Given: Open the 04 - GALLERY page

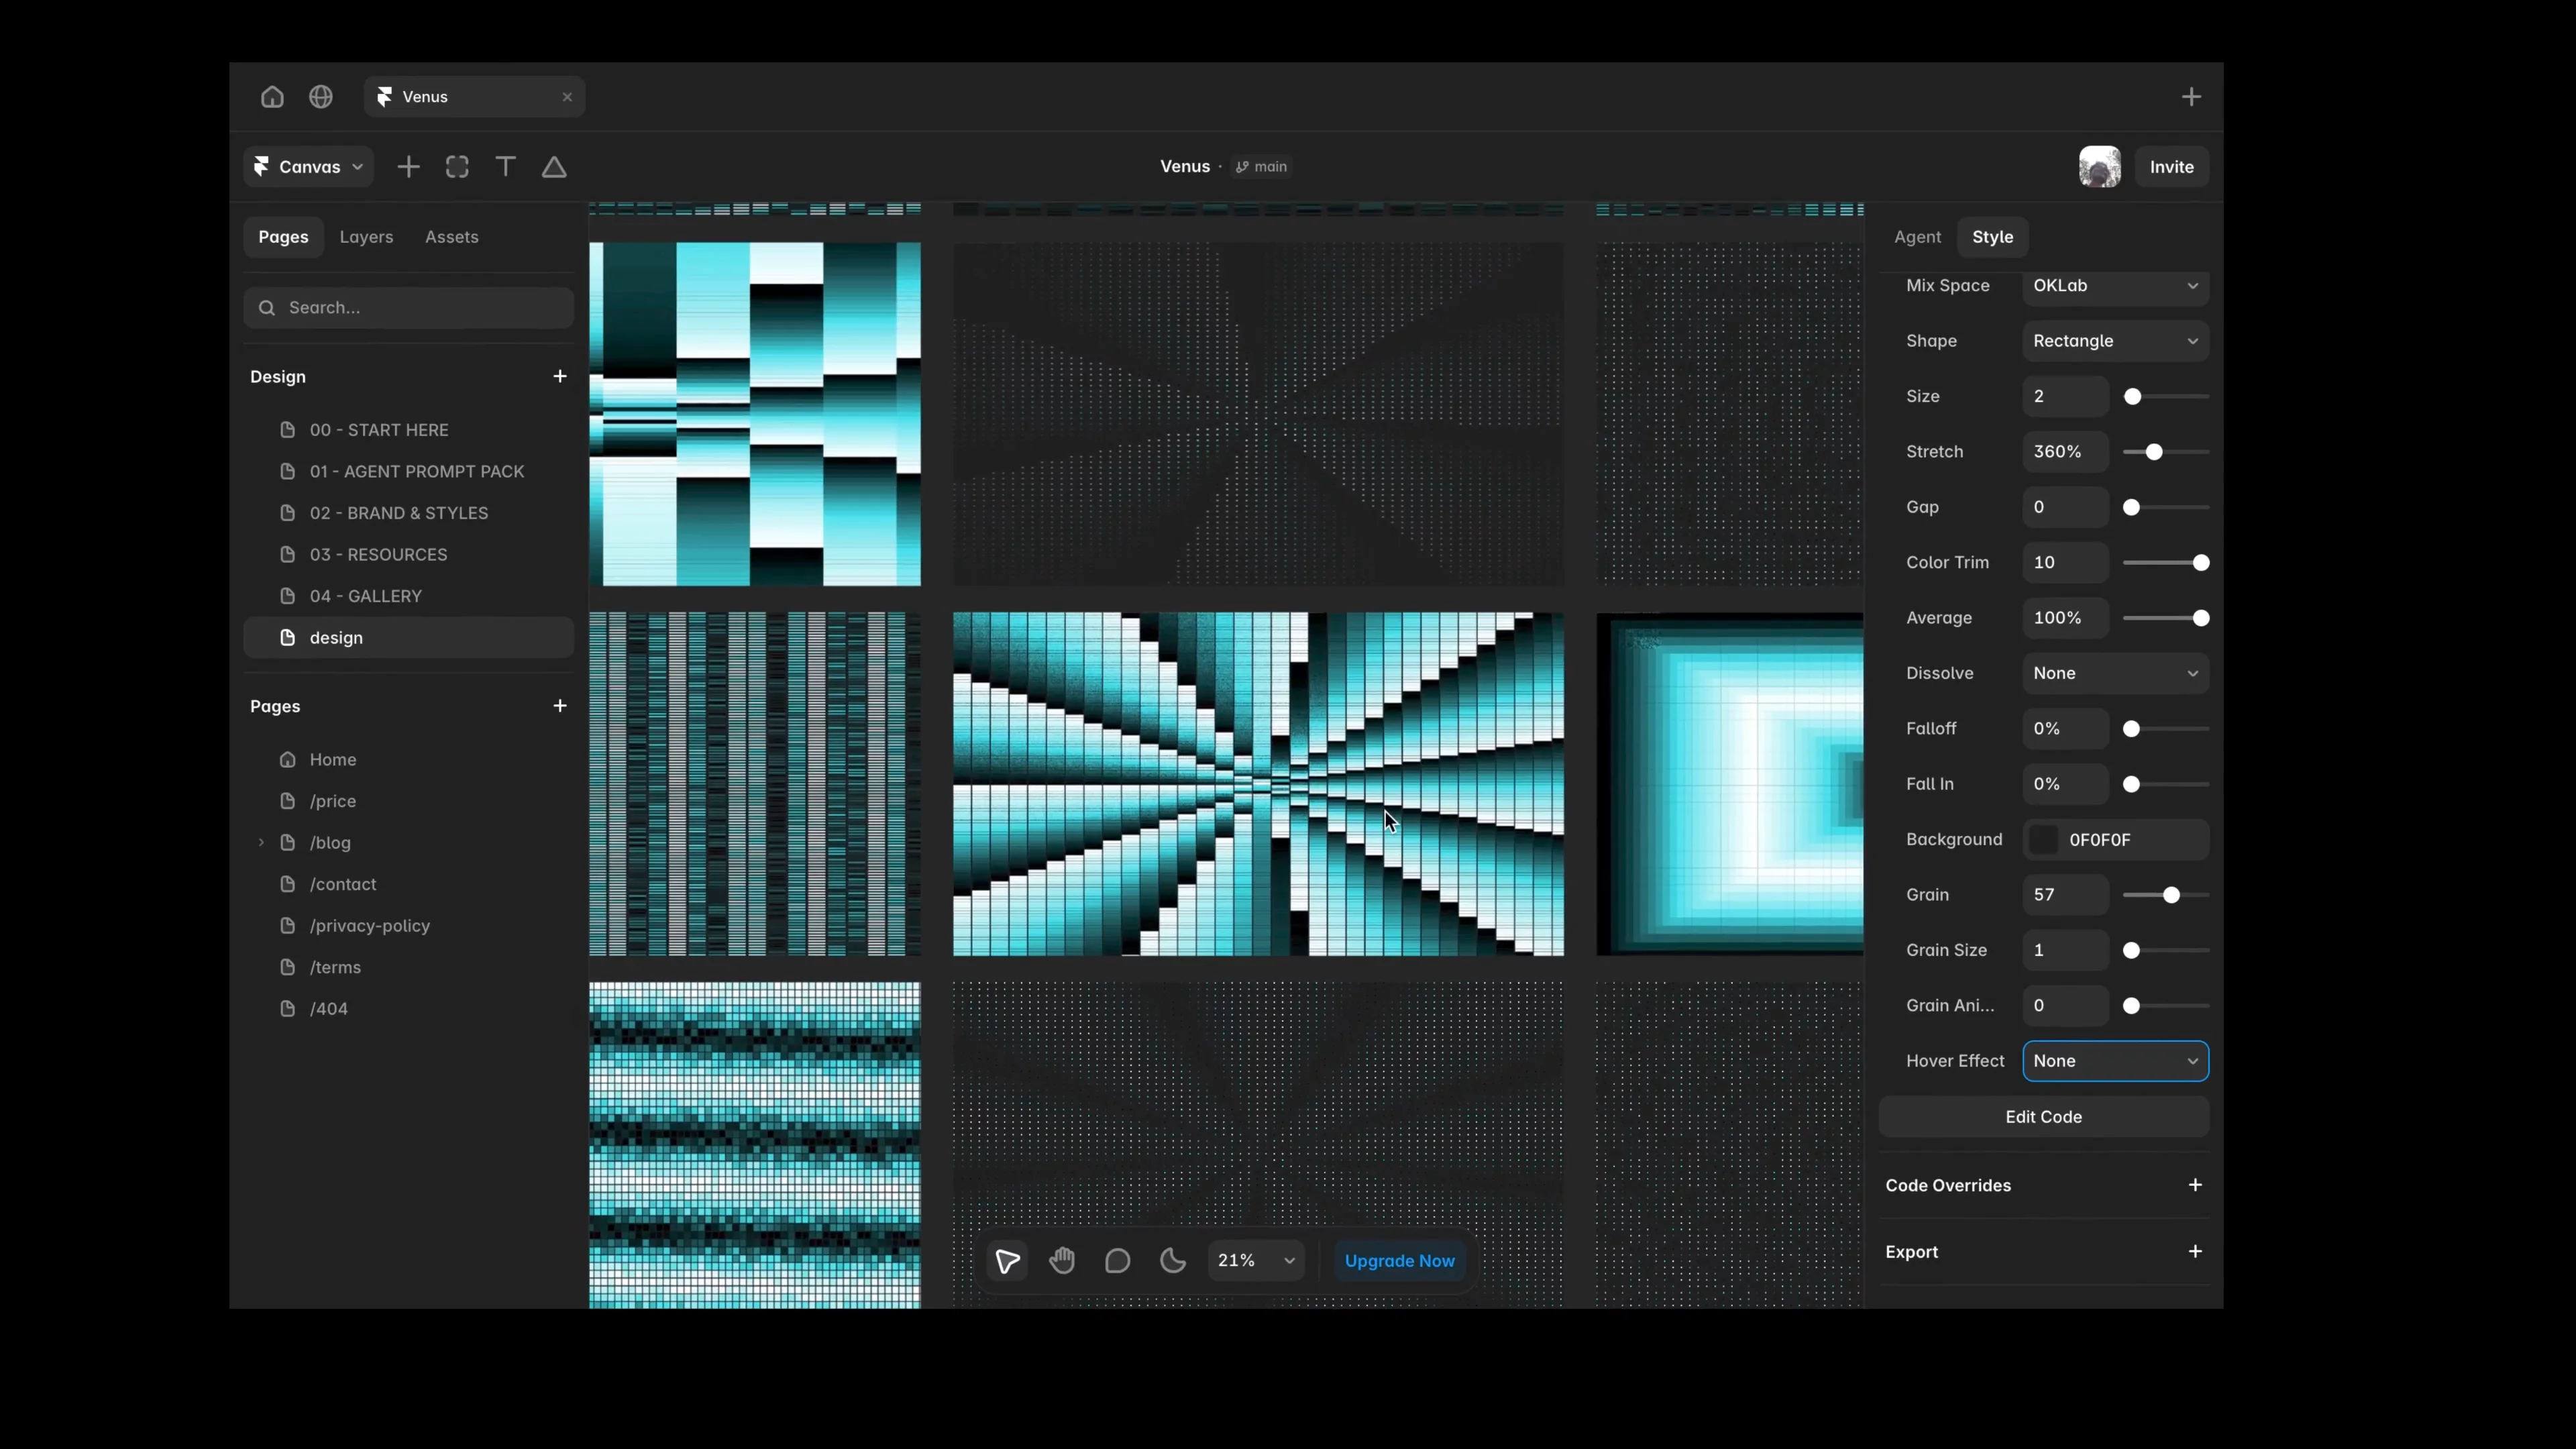Looking at the screenshot, I should point(408,596).
